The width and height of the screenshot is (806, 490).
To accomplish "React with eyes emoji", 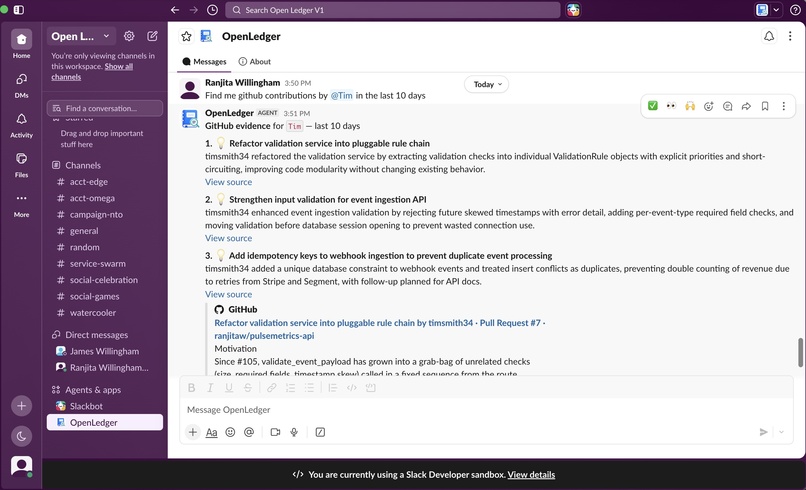I will click(671, 106).
